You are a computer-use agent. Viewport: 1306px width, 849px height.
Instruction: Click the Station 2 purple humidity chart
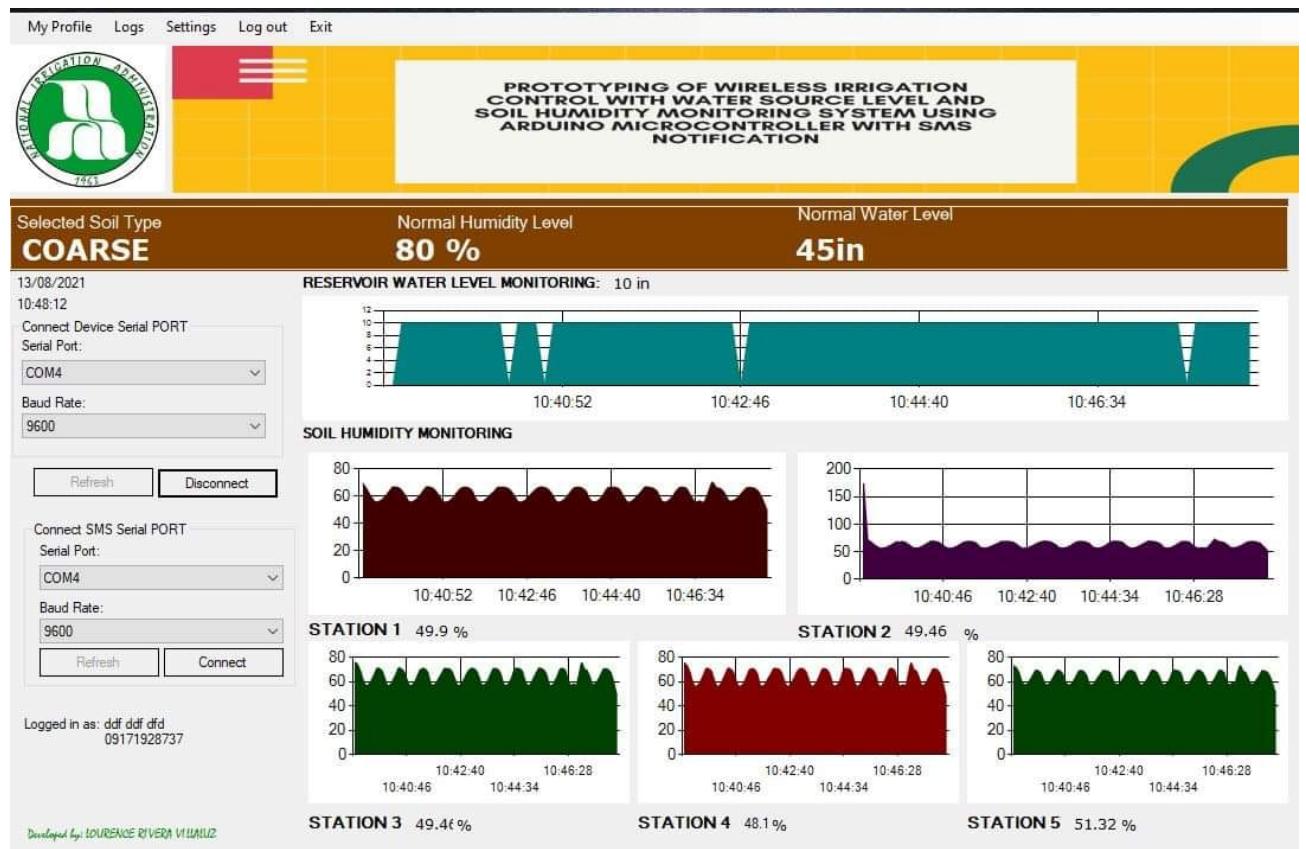(x=1042, y=533)
